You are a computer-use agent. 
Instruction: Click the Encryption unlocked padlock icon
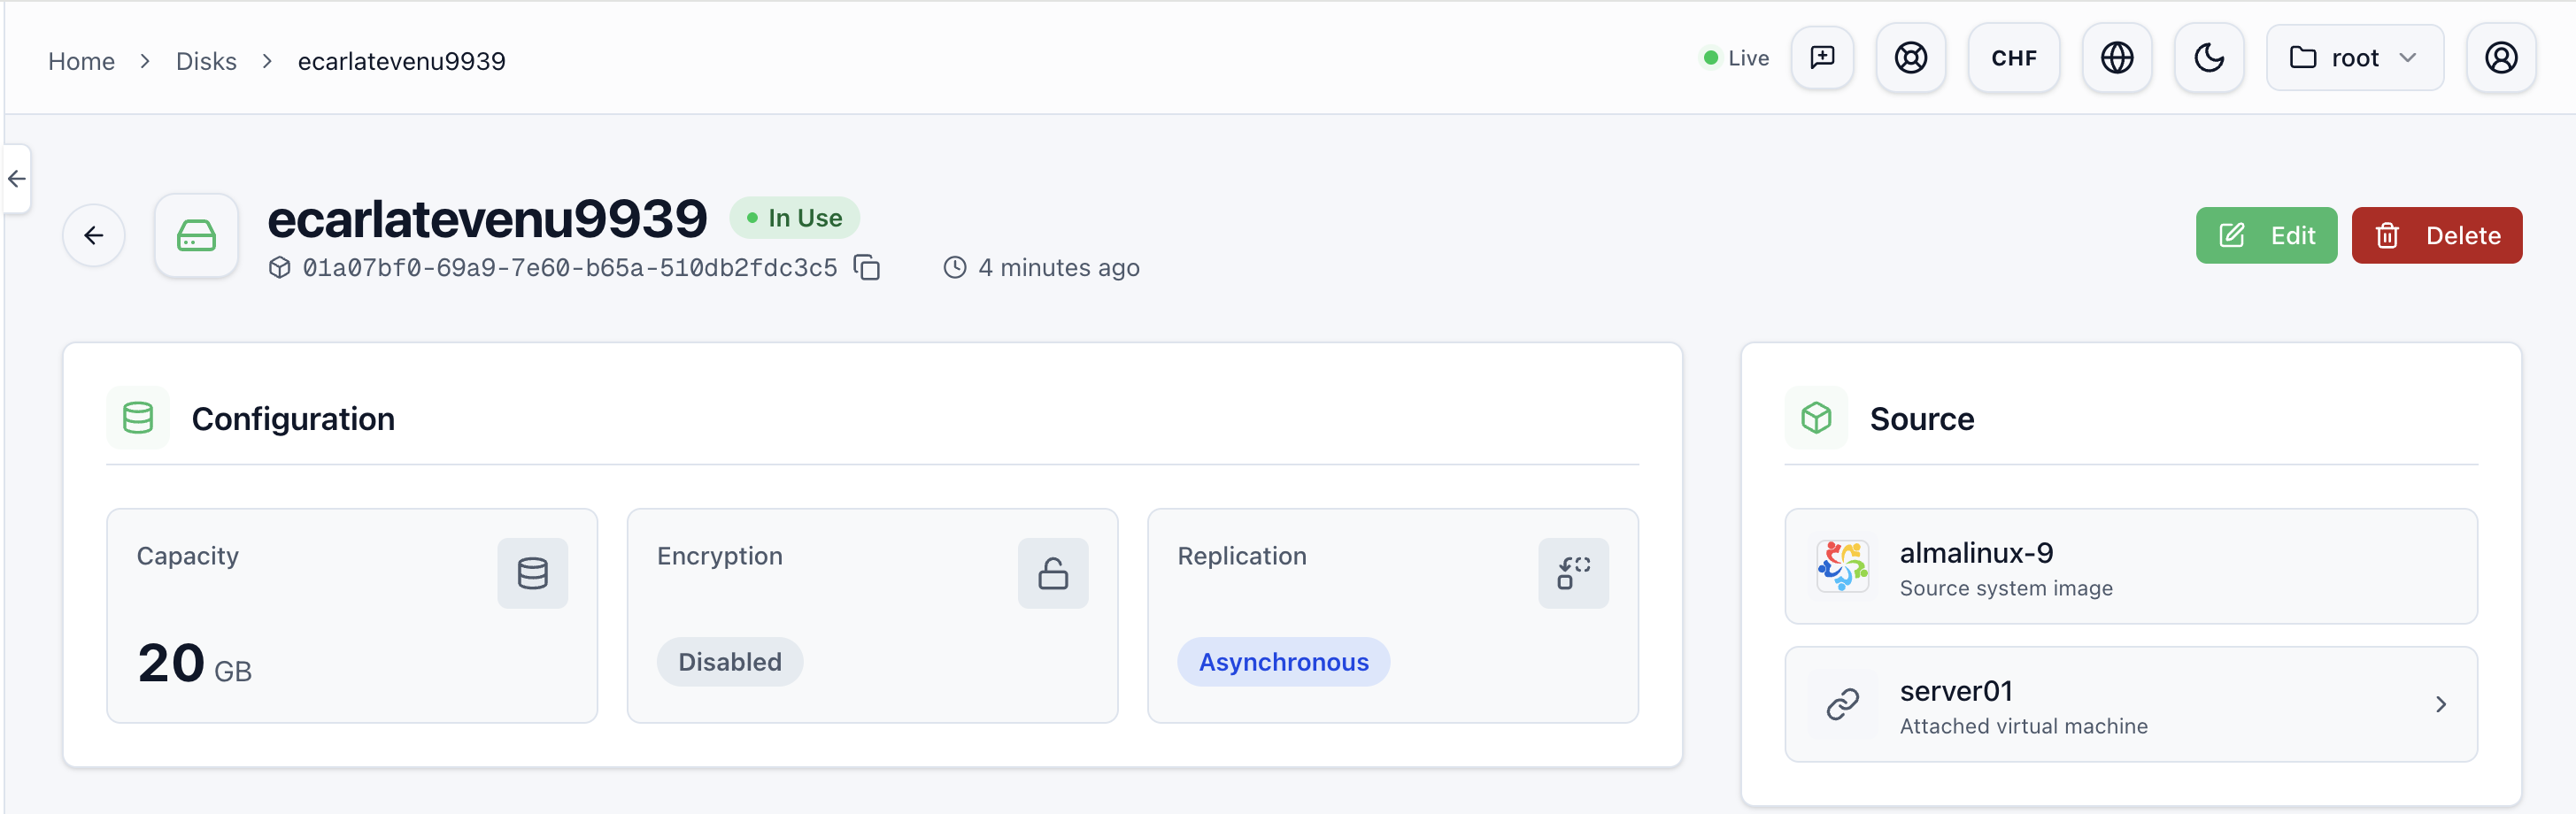pos(1053,573)
